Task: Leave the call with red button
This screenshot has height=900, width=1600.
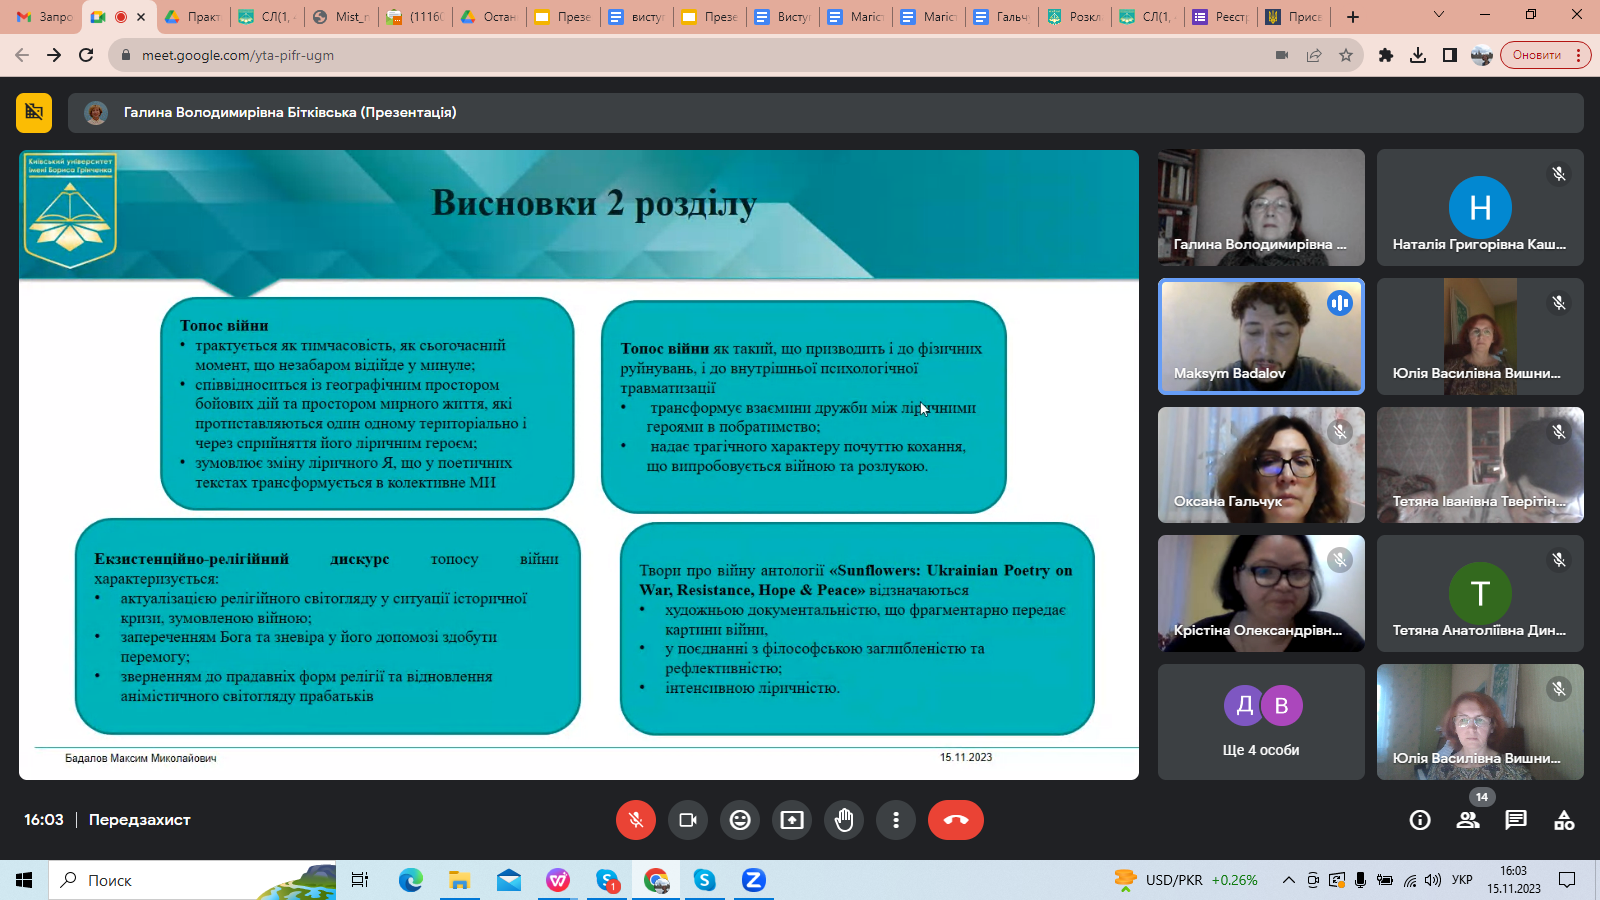Action: point(955,820)
